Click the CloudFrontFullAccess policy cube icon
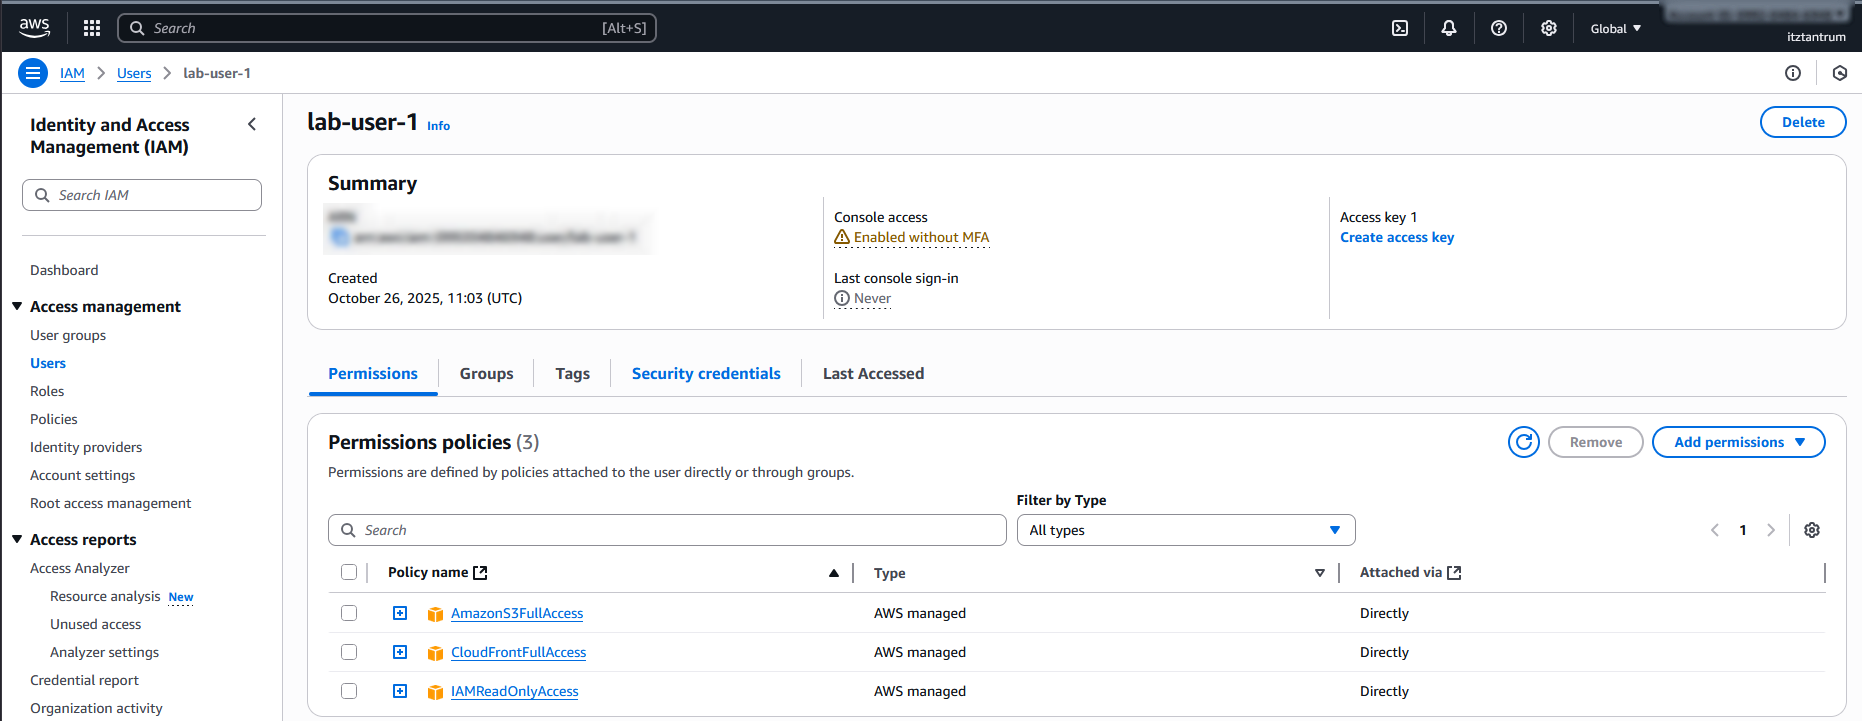The height and width of the screenshot is (721, 1862). pos(435,653)
